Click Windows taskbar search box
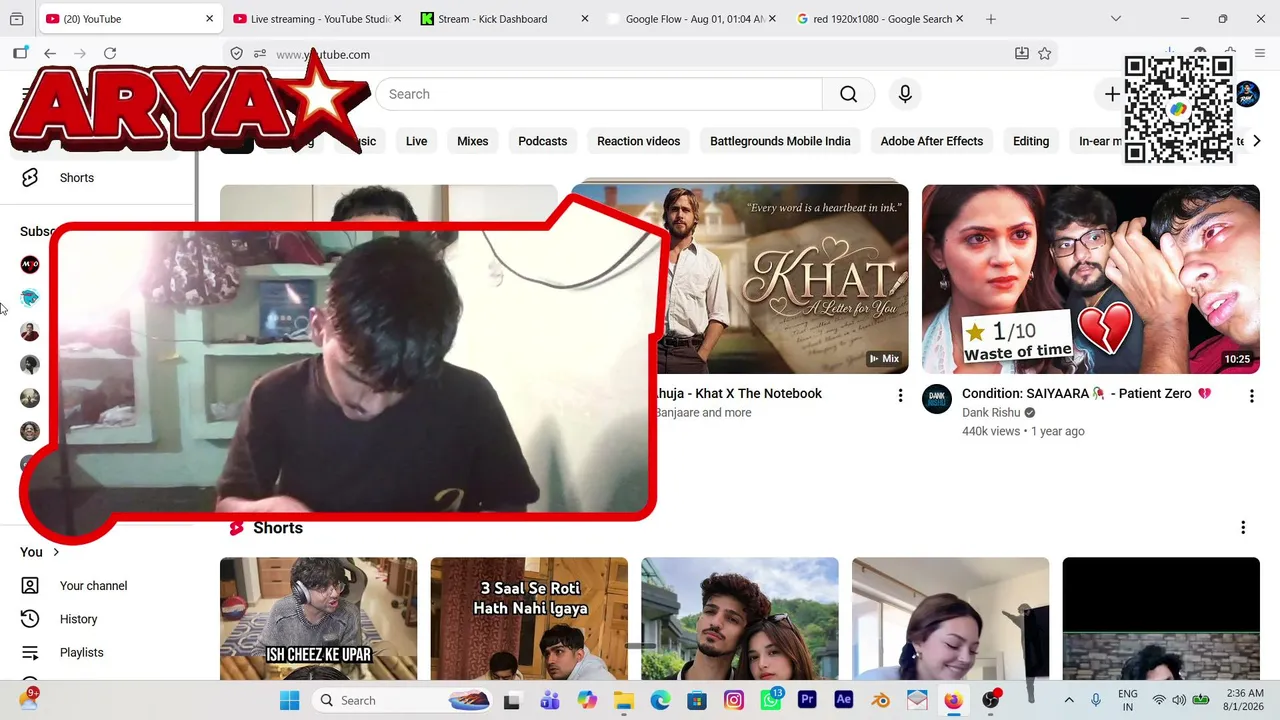1280x720 pixels. 402,700
